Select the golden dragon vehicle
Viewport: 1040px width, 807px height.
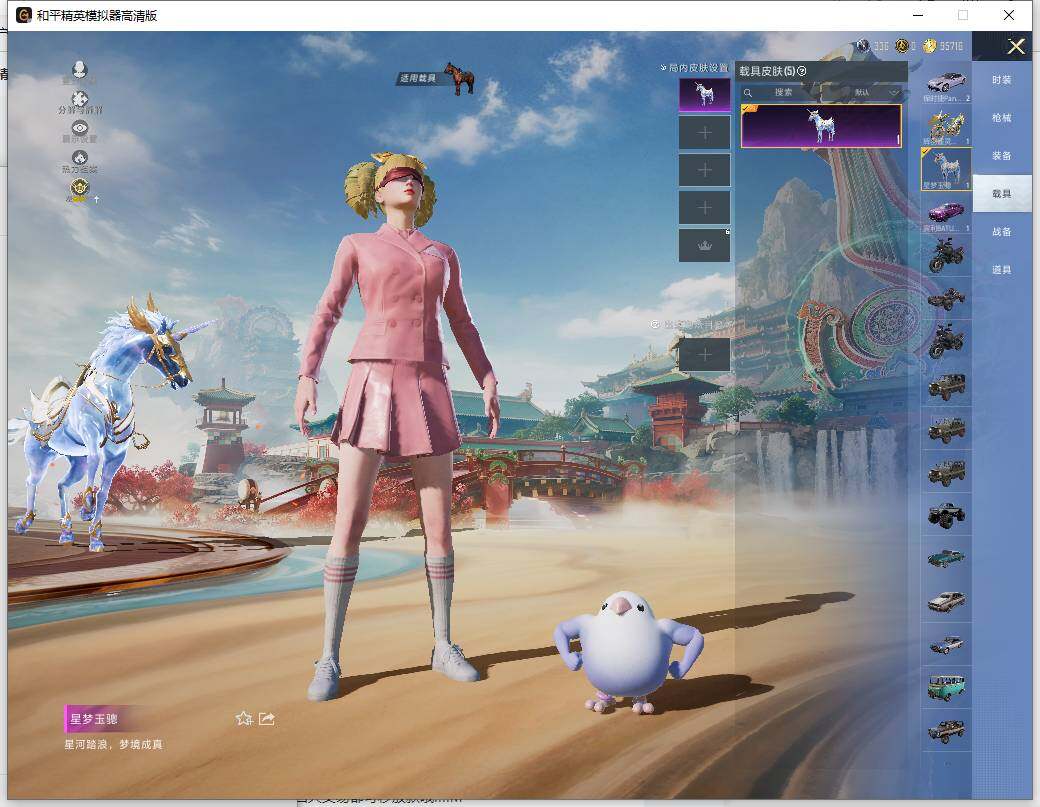(946, 126)
